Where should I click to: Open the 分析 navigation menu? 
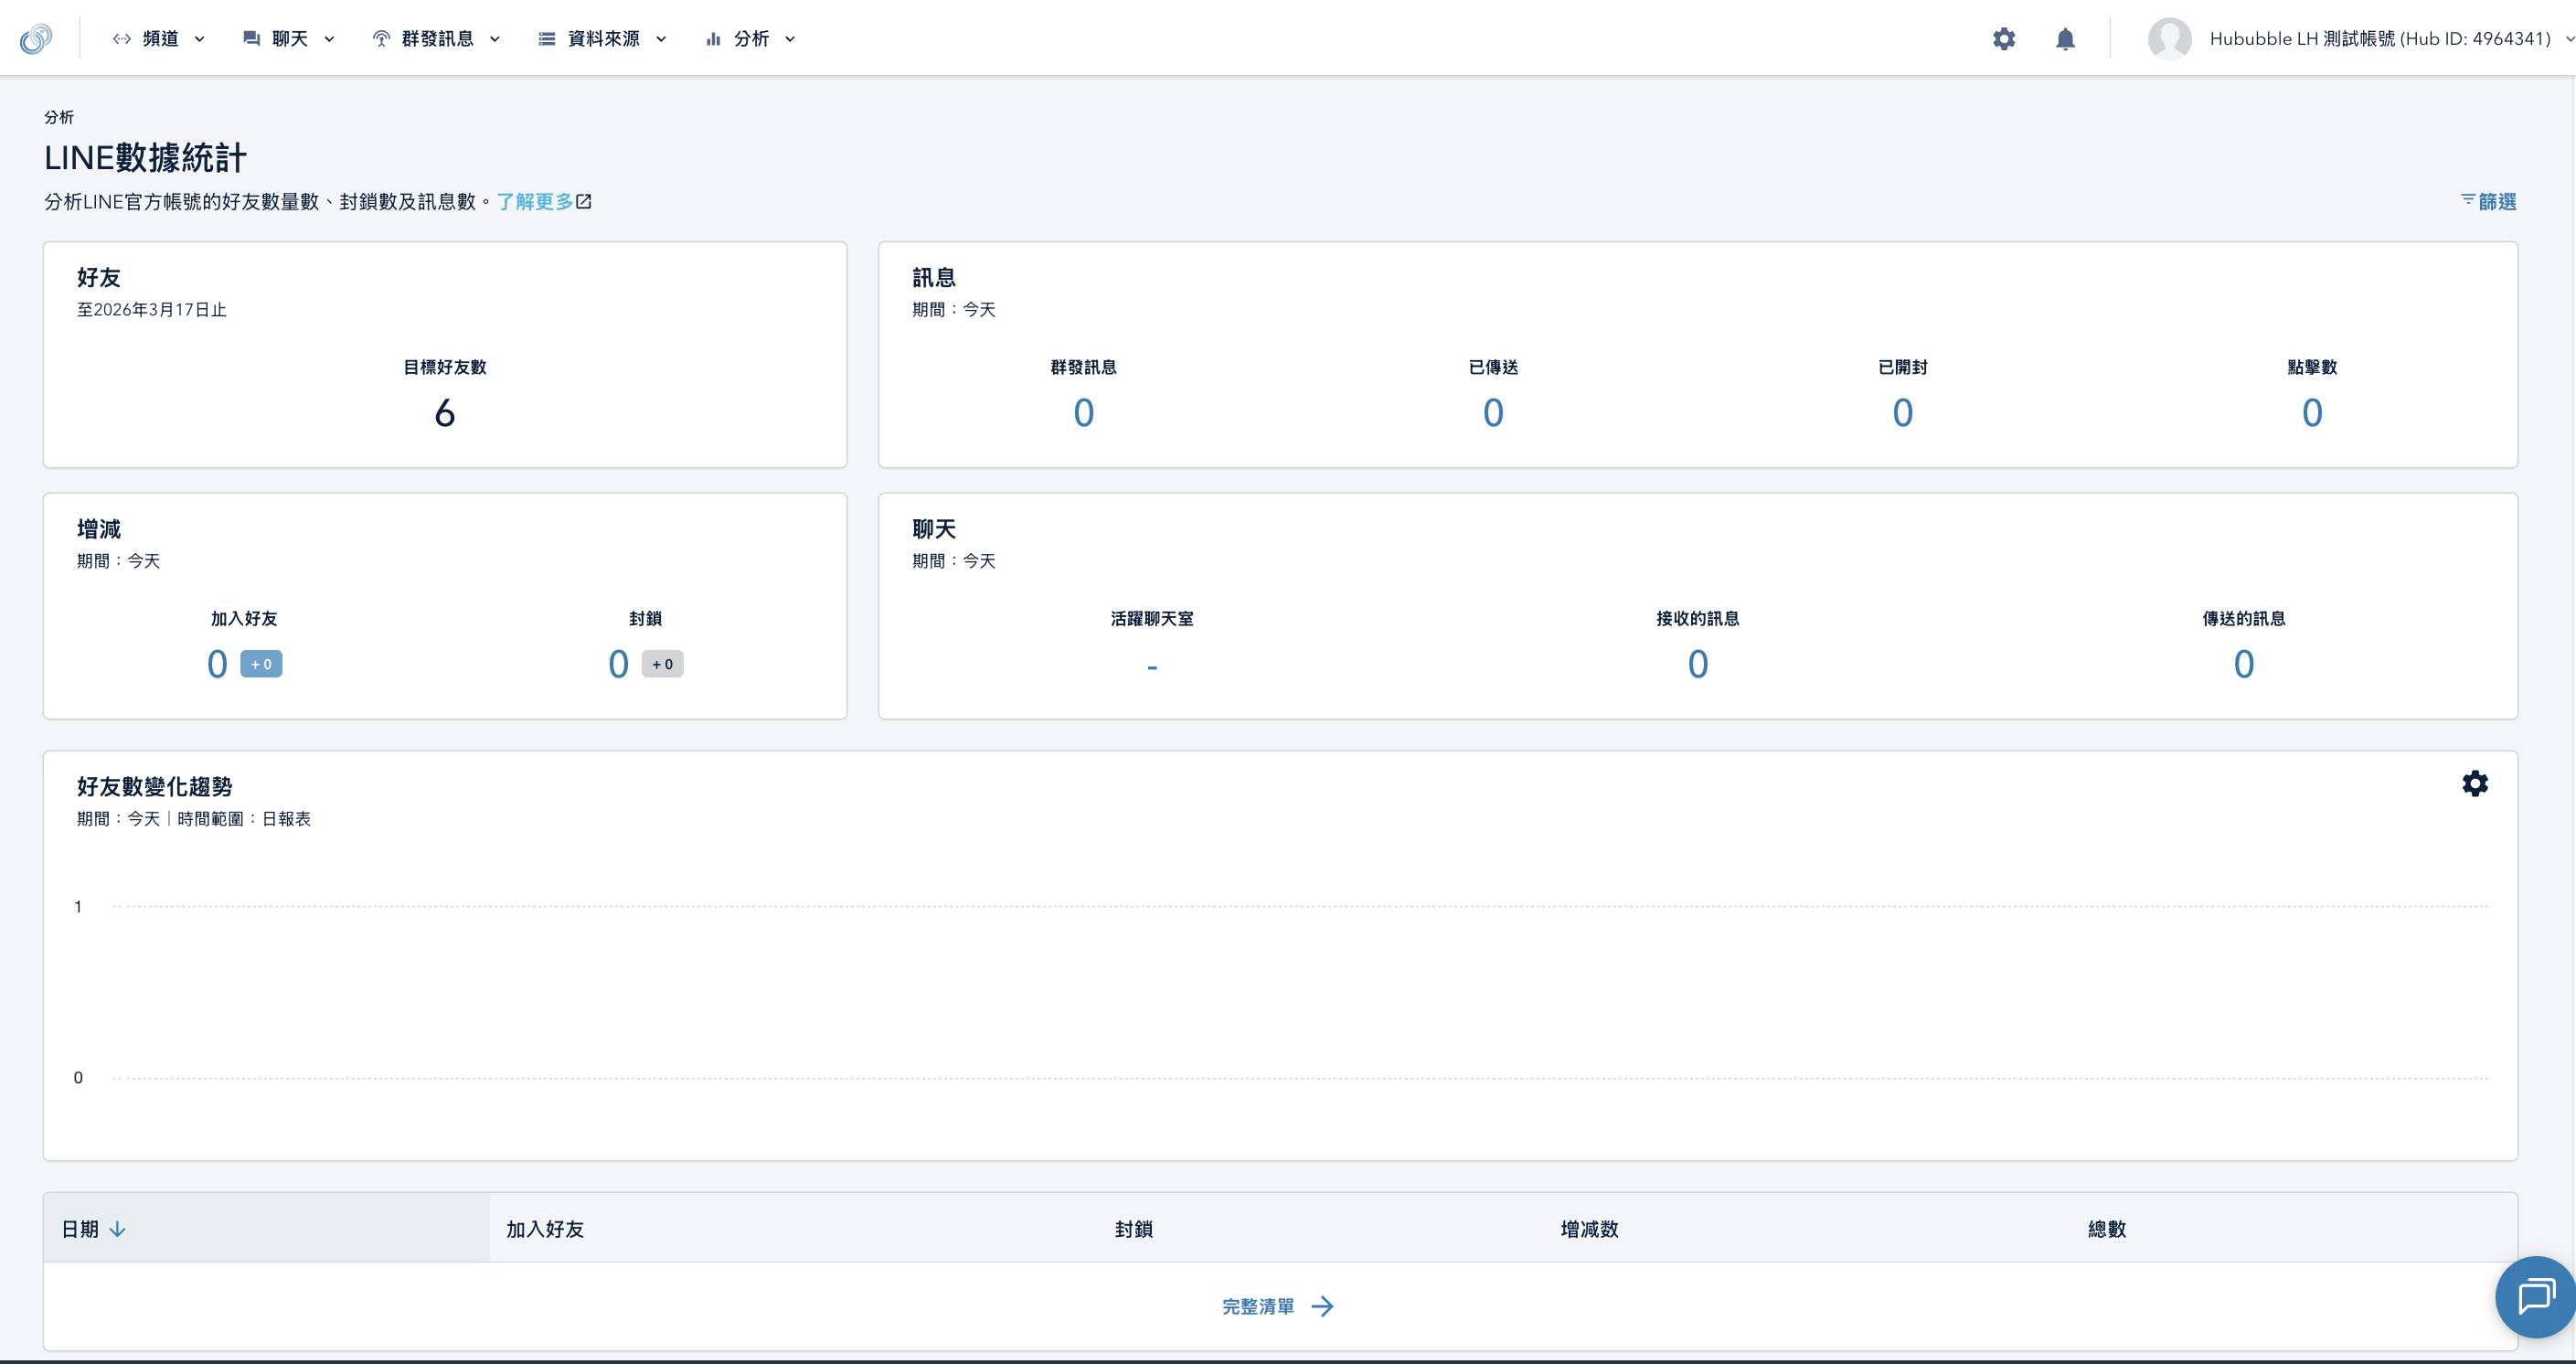point(750,38)
